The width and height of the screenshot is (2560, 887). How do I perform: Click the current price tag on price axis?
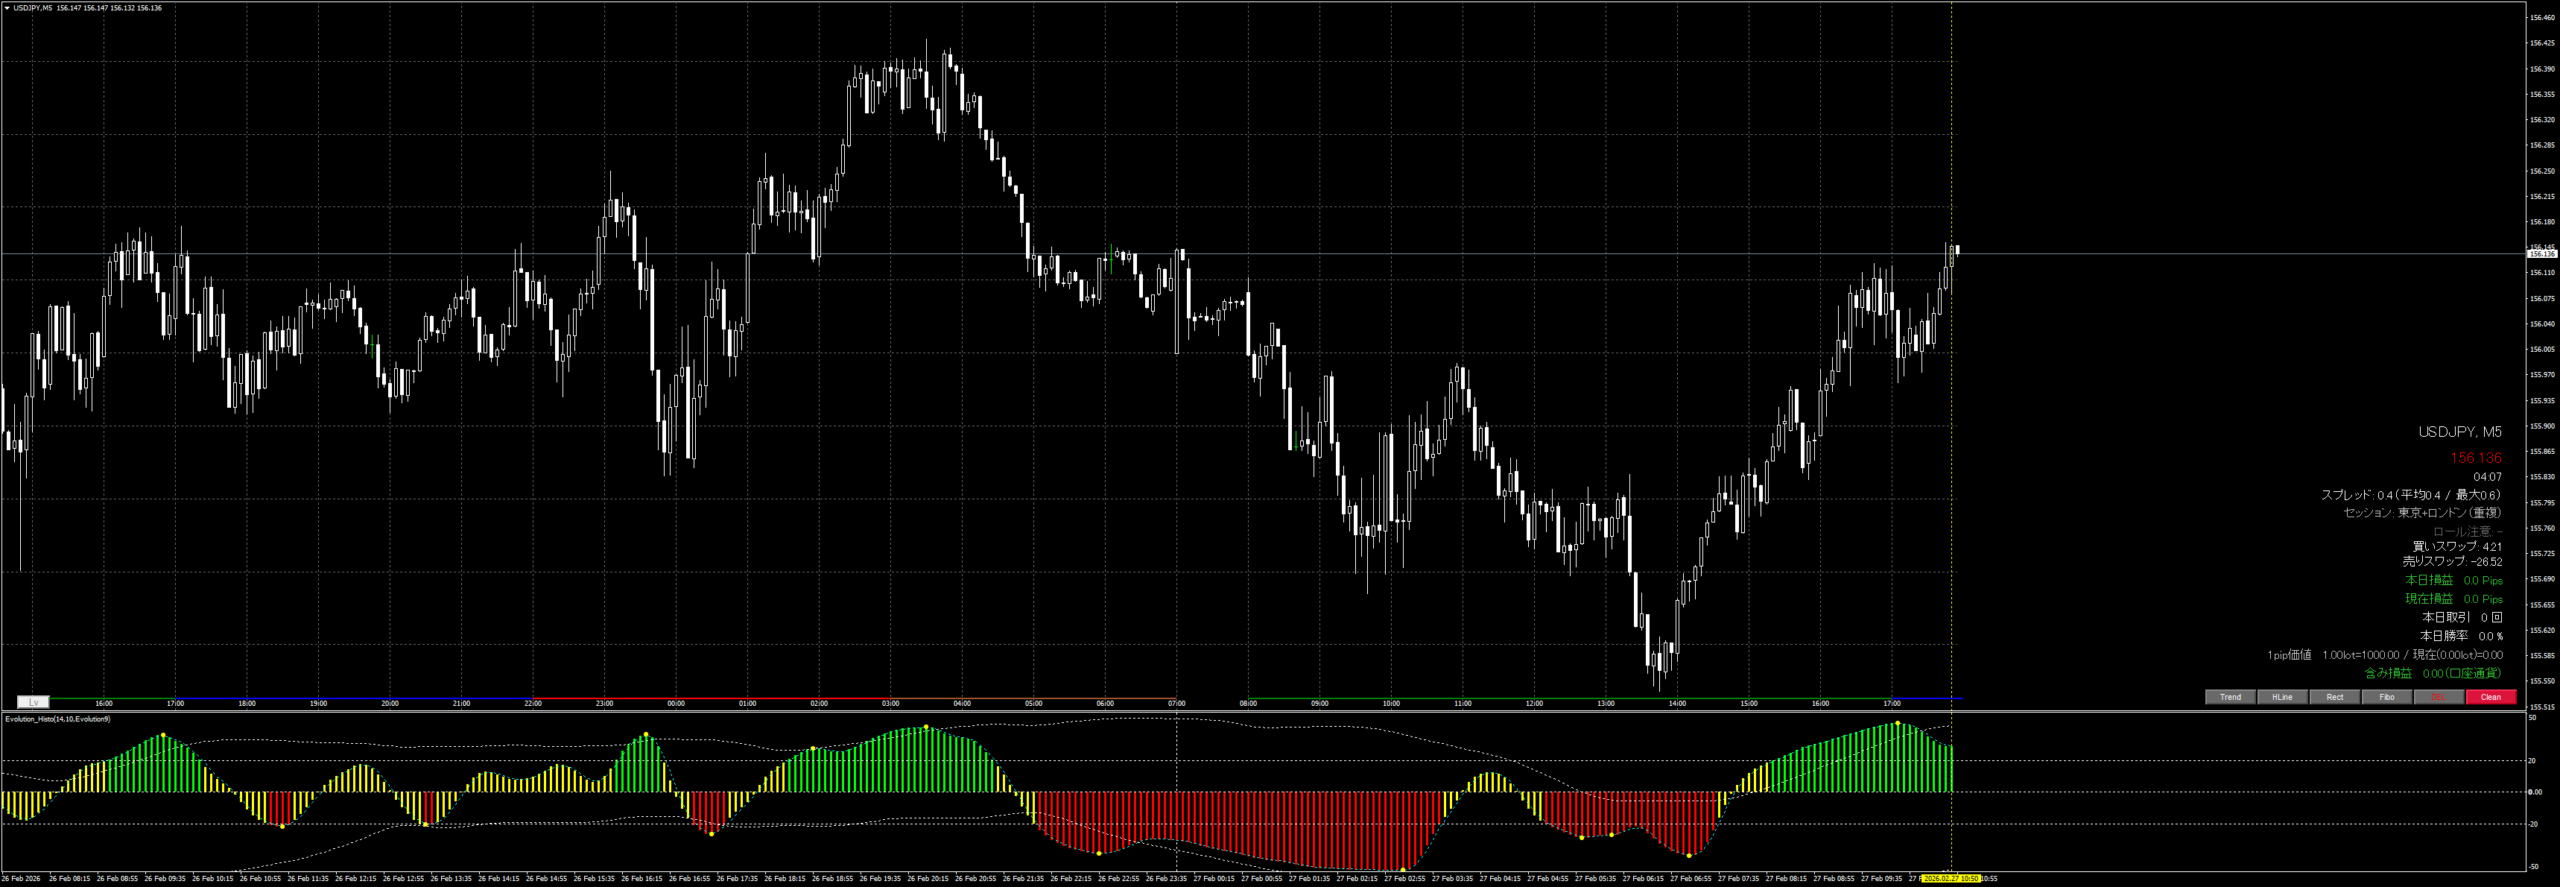coord(2540,254)
